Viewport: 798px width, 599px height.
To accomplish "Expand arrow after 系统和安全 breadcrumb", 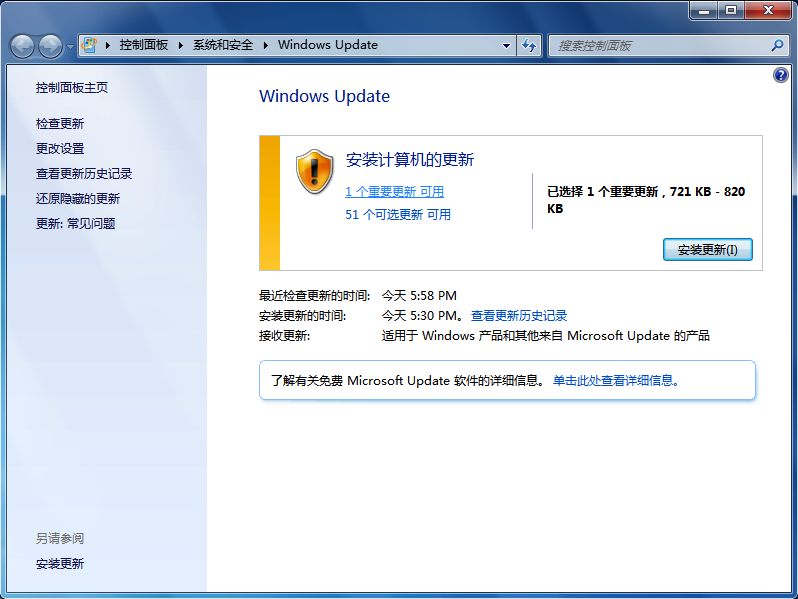I will point(265,45).
